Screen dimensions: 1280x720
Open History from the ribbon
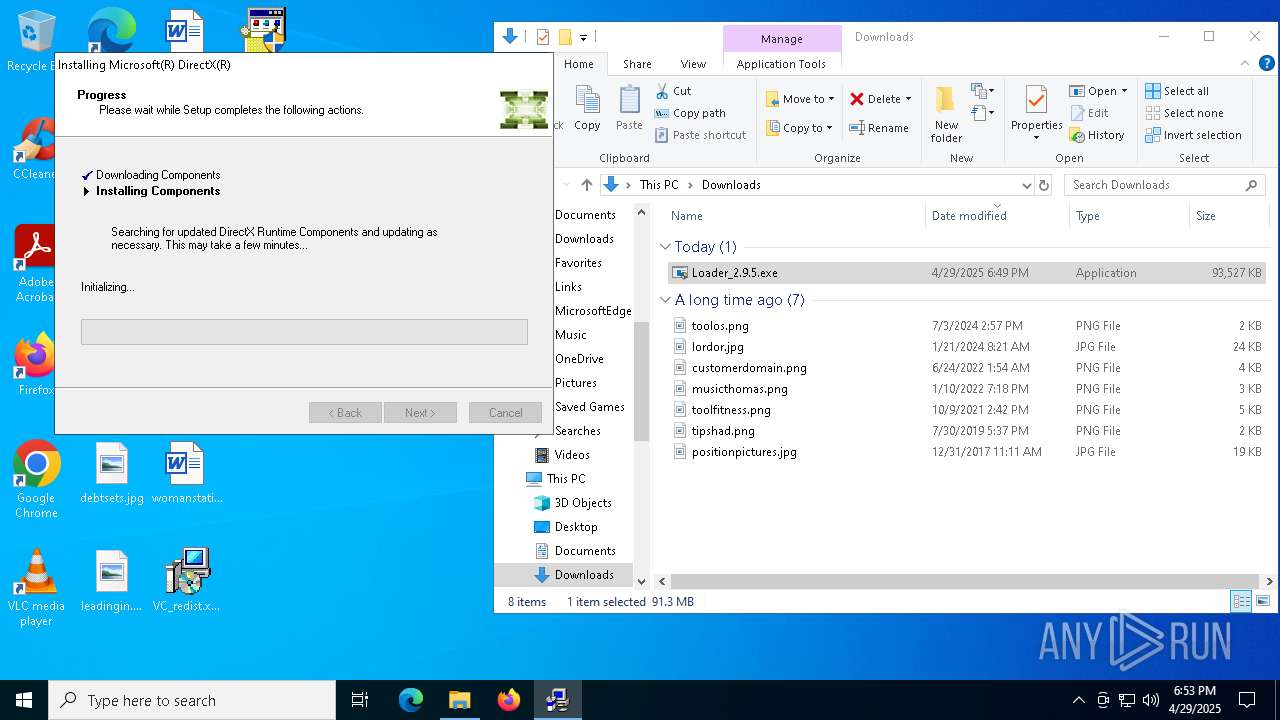[x=1097, y=135]
